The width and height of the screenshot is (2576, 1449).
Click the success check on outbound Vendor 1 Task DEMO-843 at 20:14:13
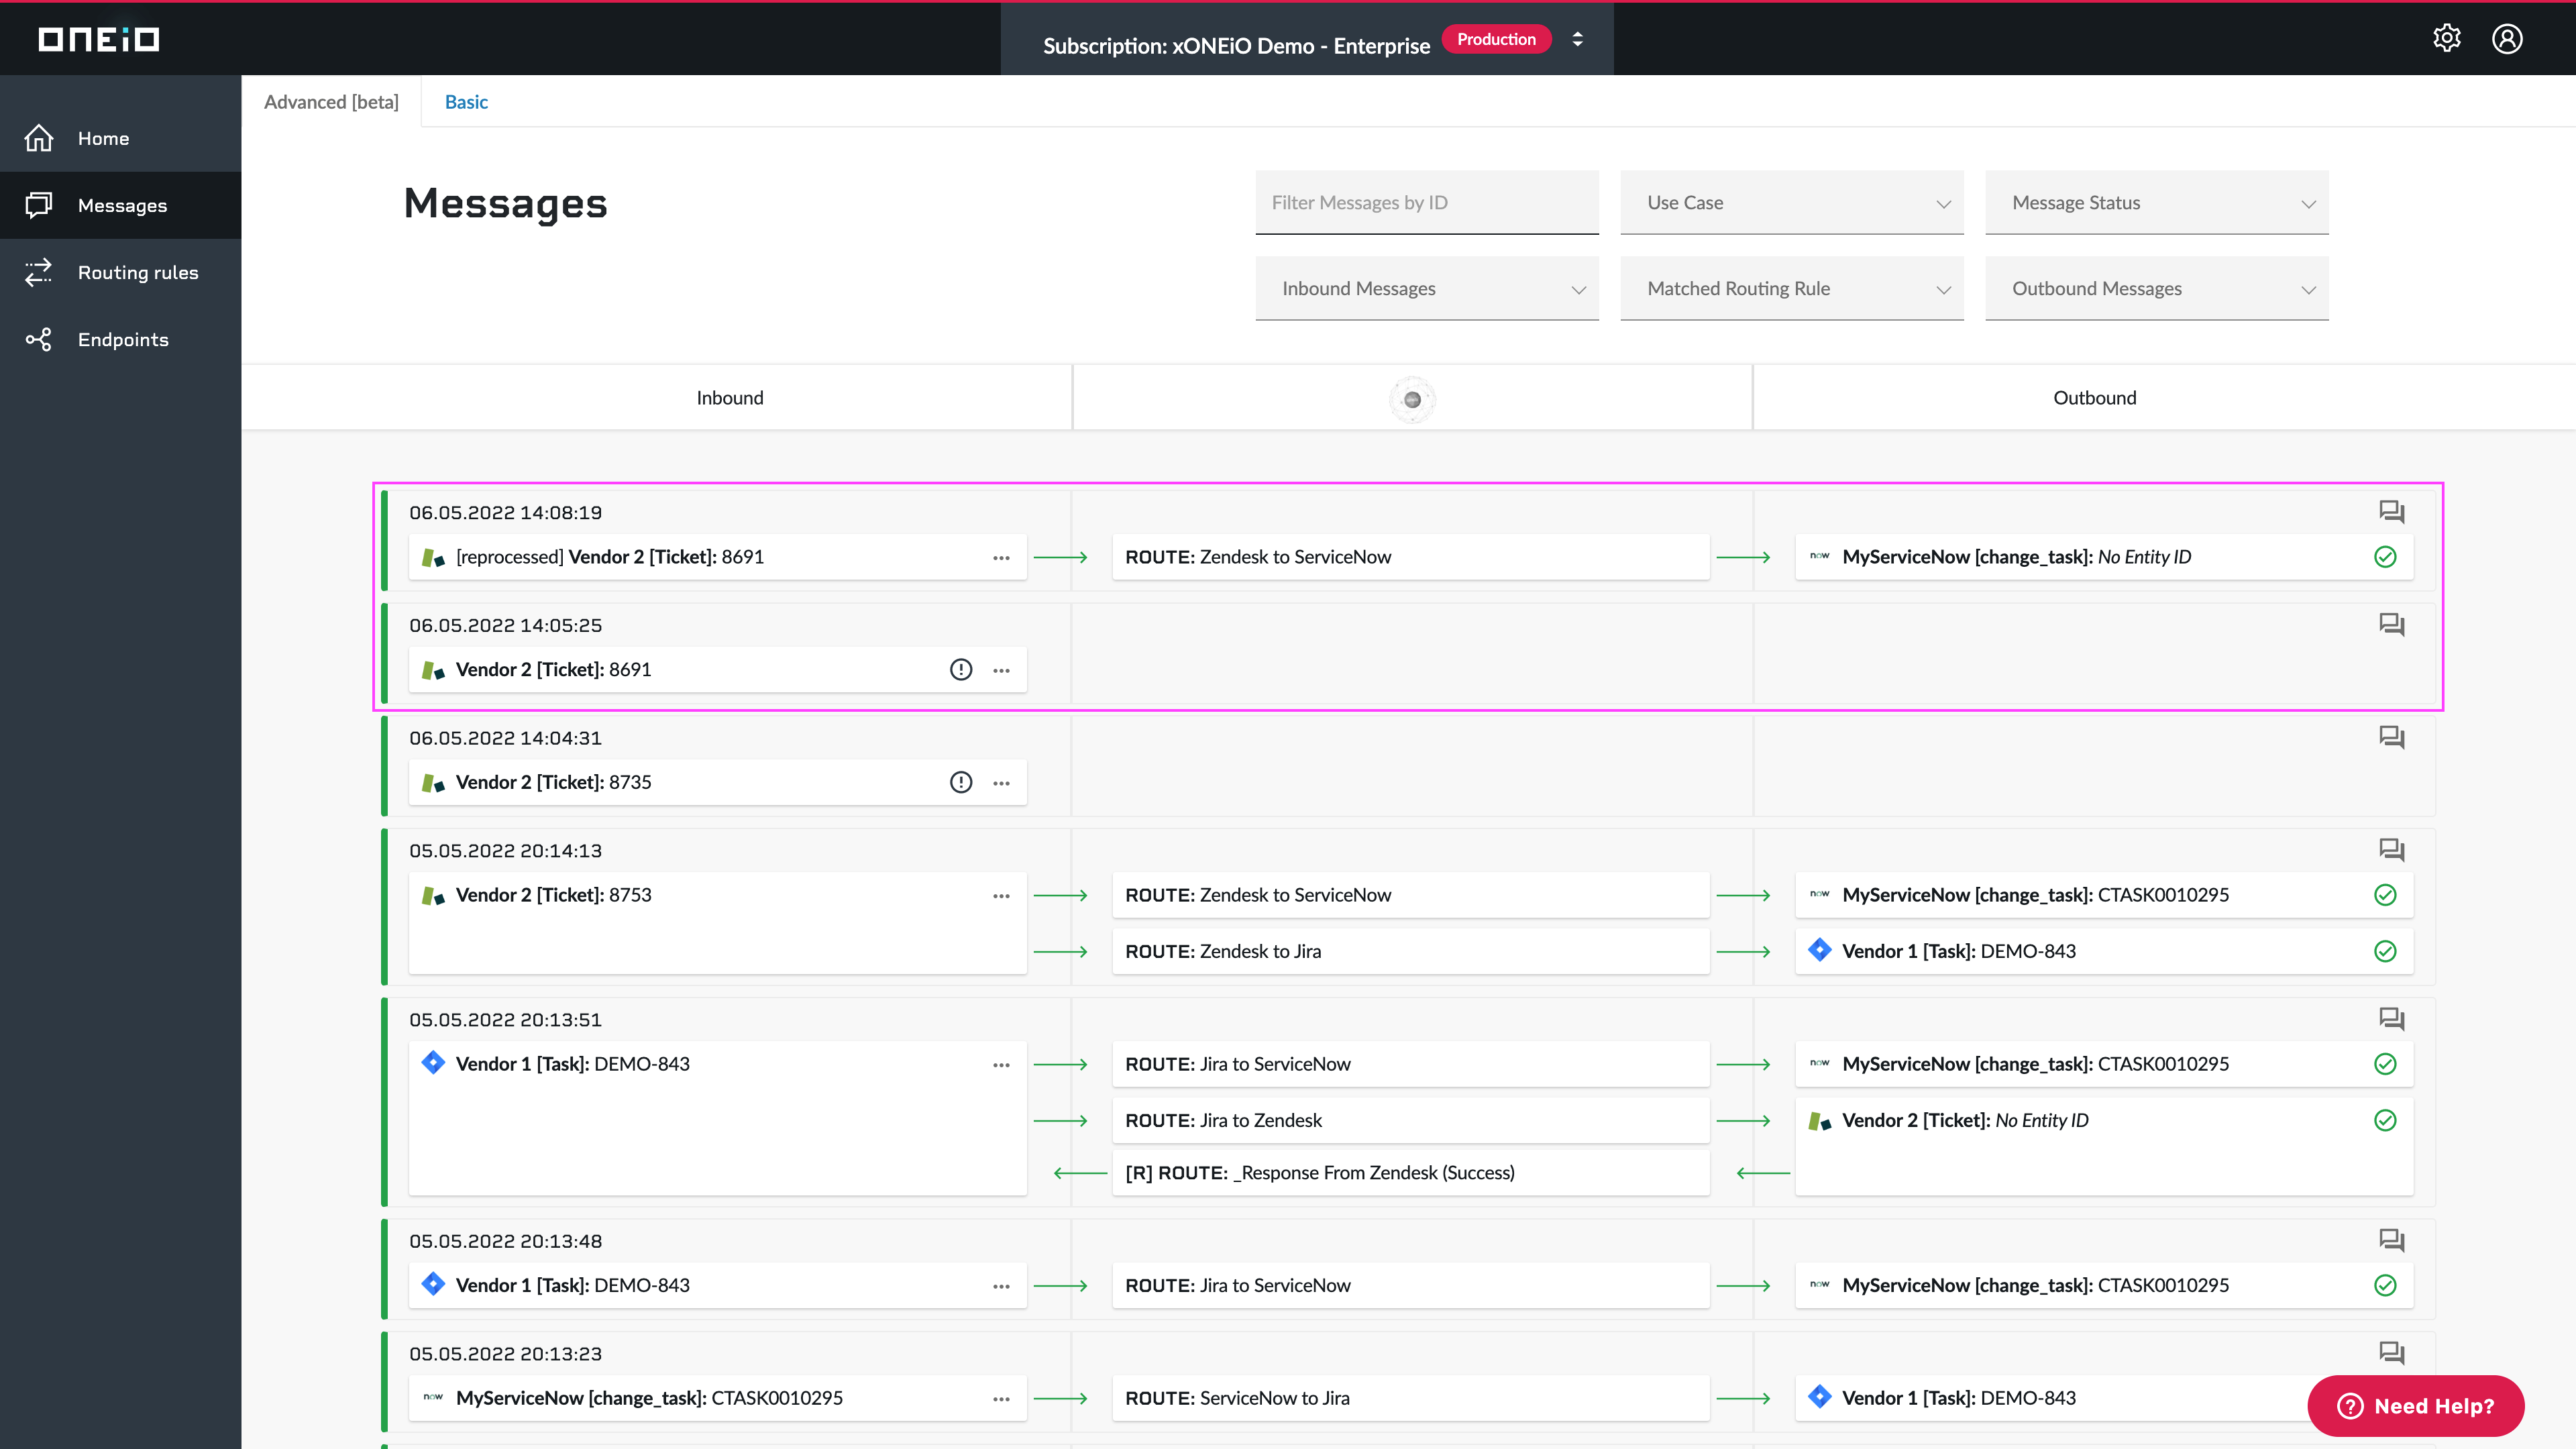click(x=2385, y=951)
